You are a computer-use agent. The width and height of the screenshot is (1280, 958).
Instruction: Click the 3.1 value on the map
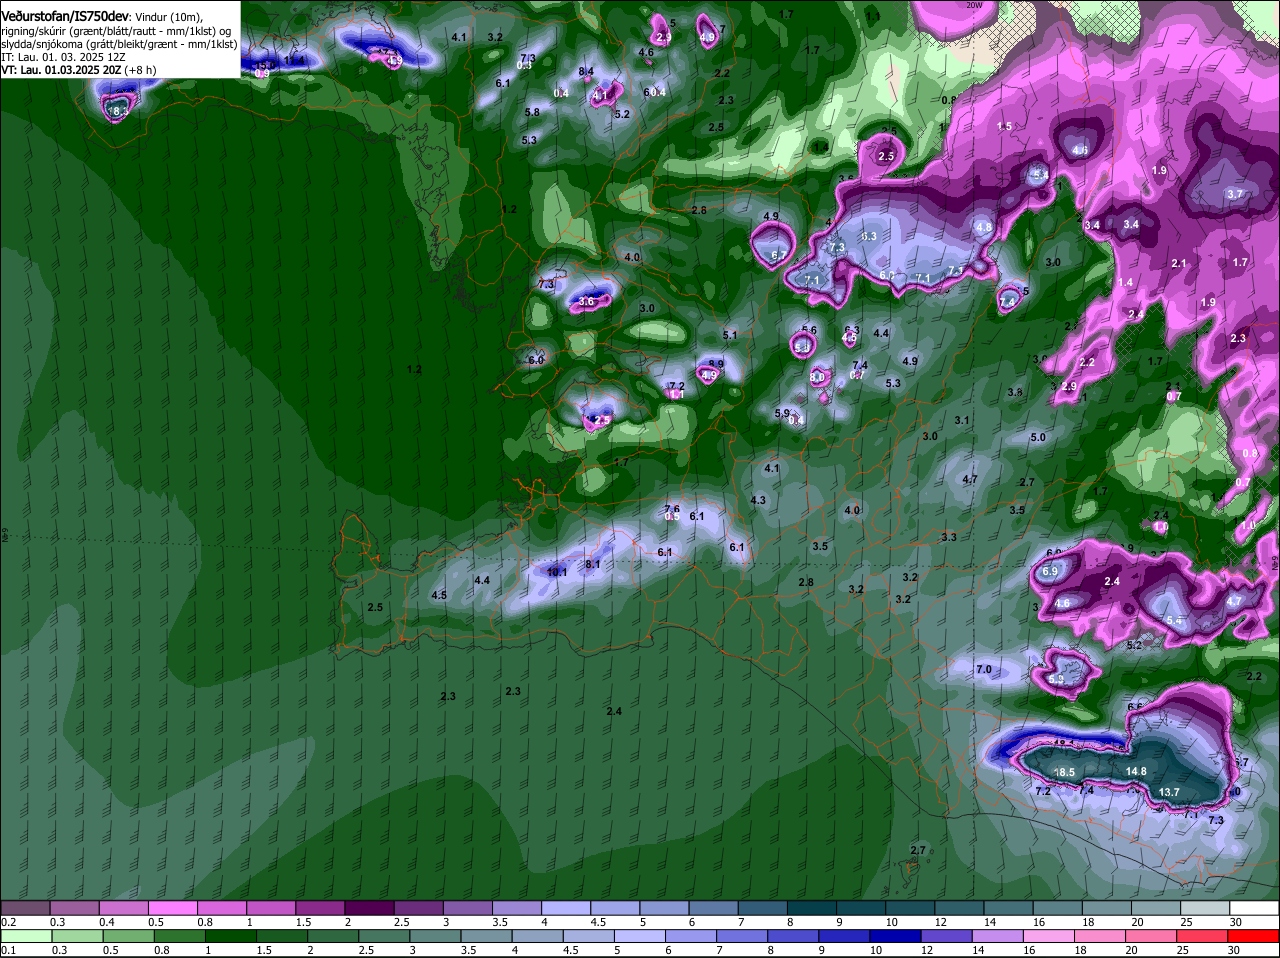click(962, 420)
